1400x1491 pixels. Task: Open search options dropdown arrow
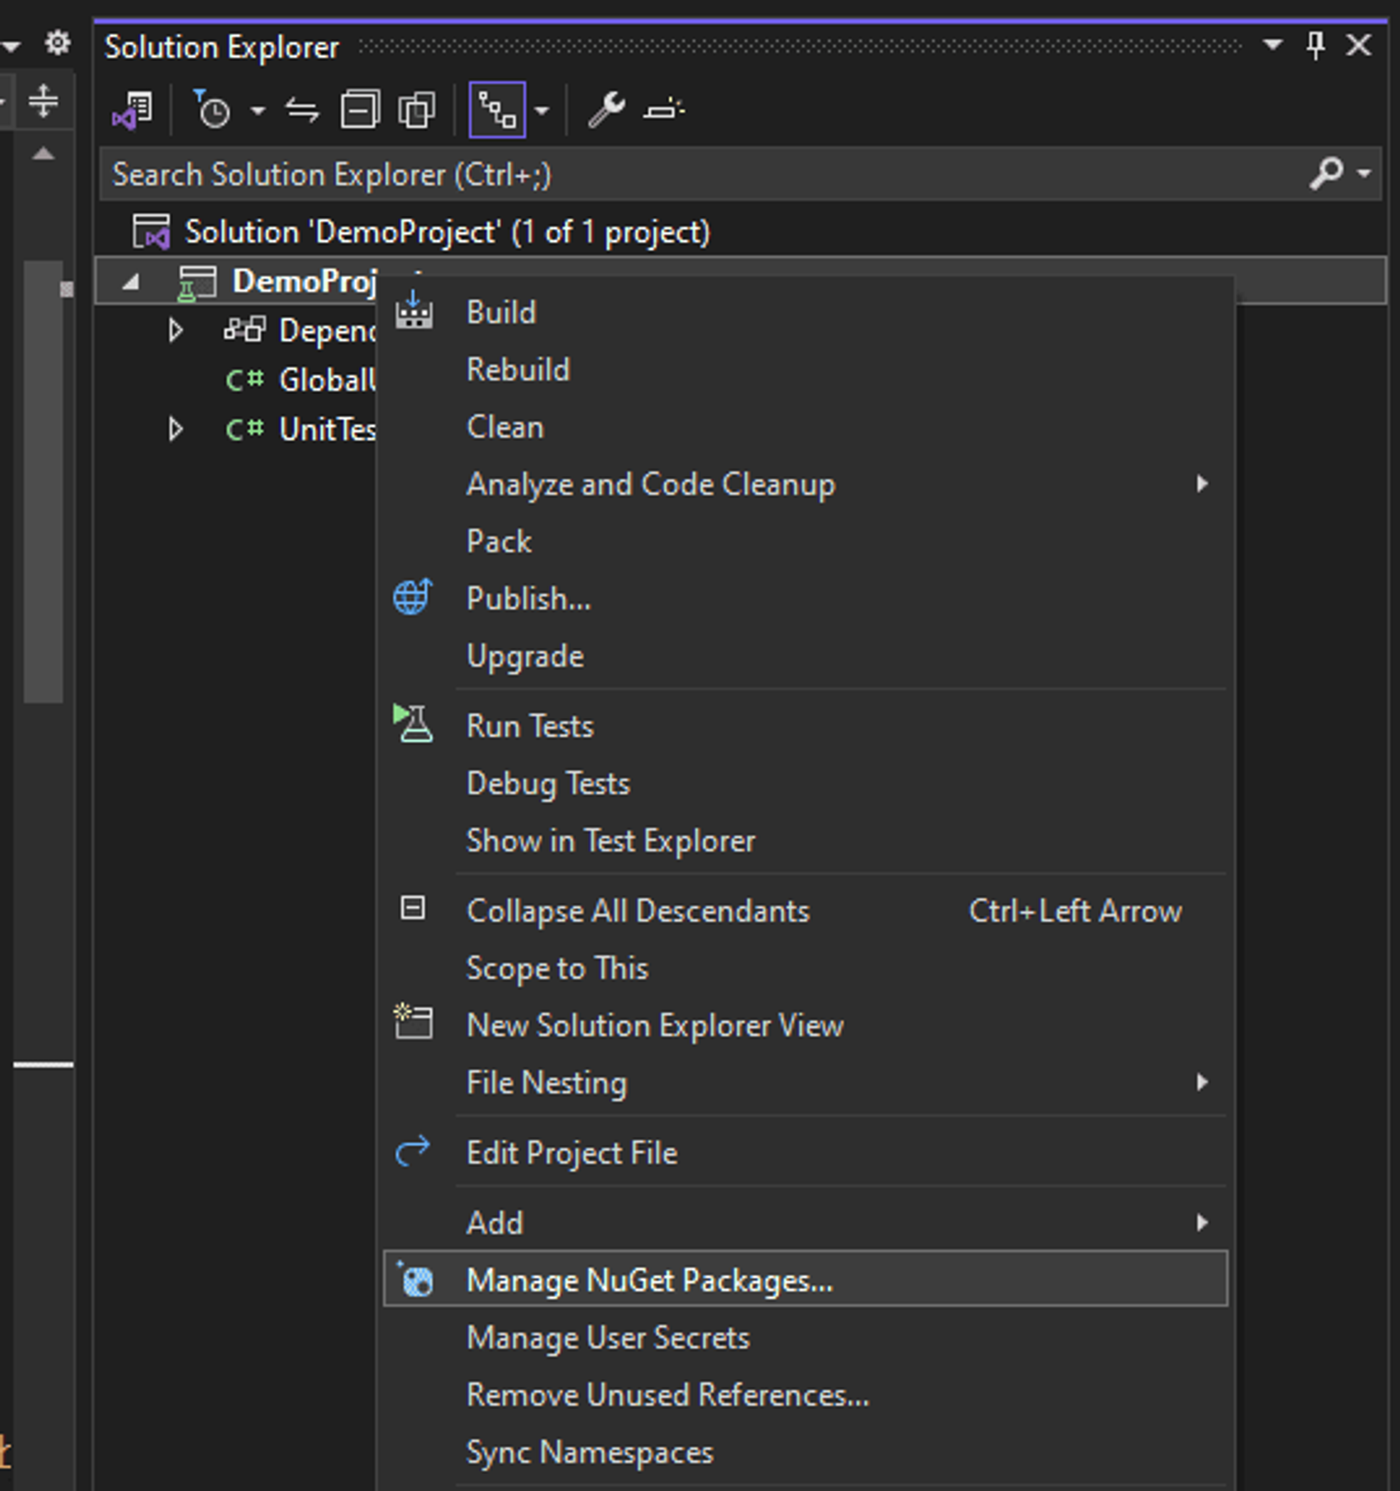(x=1363, y=174)
